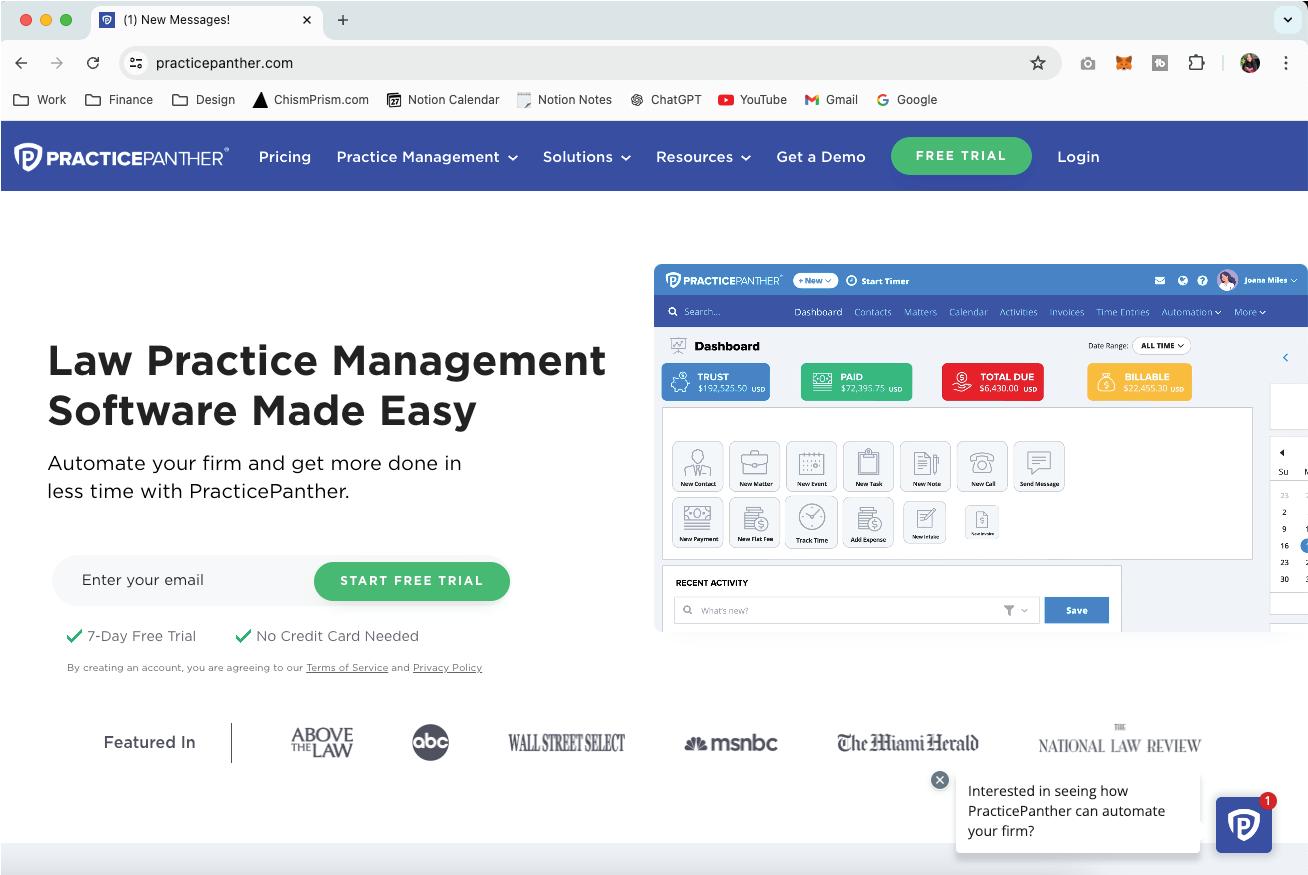
Task: Open the Automation dropdown in dashboard
Action: pyautogui.click(x=1191, y=312)
